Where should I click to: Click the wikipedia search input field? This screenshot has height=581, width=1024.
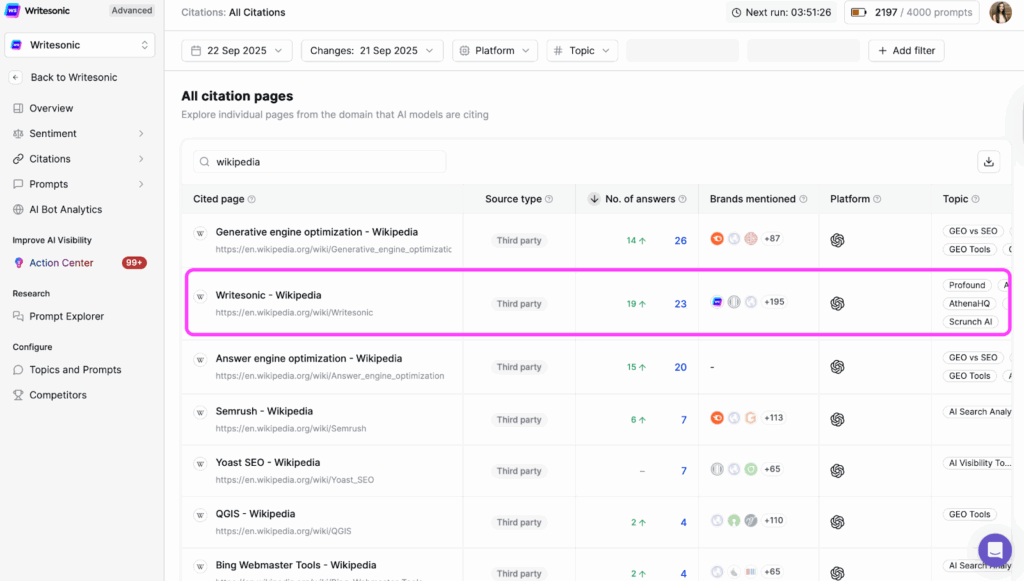tap(319, 162)
